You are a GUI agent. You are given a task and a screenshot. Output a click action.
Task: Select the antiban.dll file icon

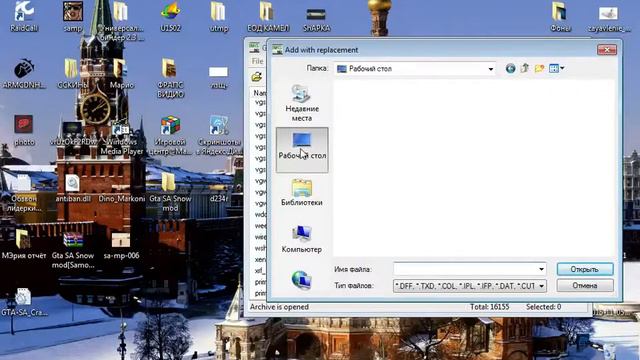[73, 188]
